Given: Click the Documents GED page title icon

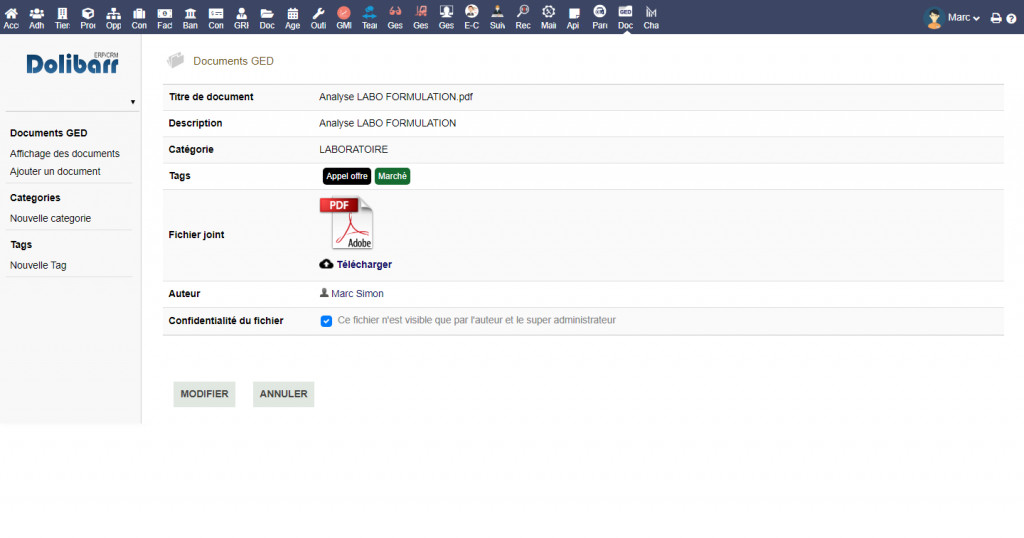Looking at the screenshot, I should coord(175,61).
